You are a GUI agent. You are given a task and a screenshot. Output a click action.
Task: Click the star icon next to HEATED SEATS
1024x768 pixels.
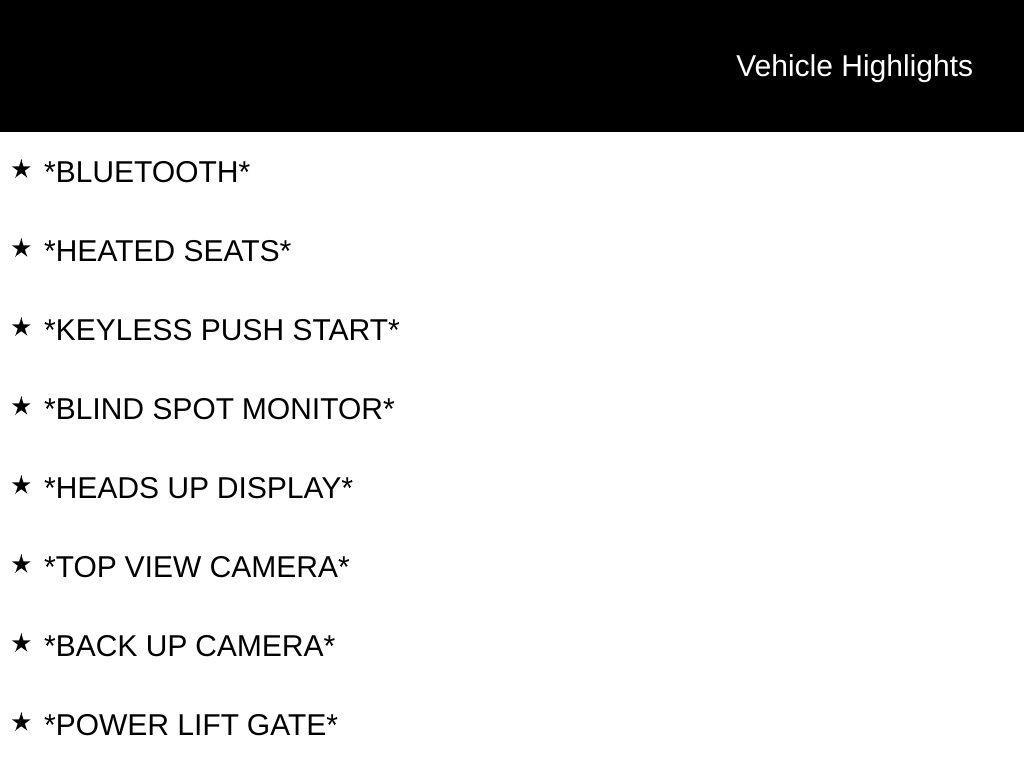[x=21, y=248]
